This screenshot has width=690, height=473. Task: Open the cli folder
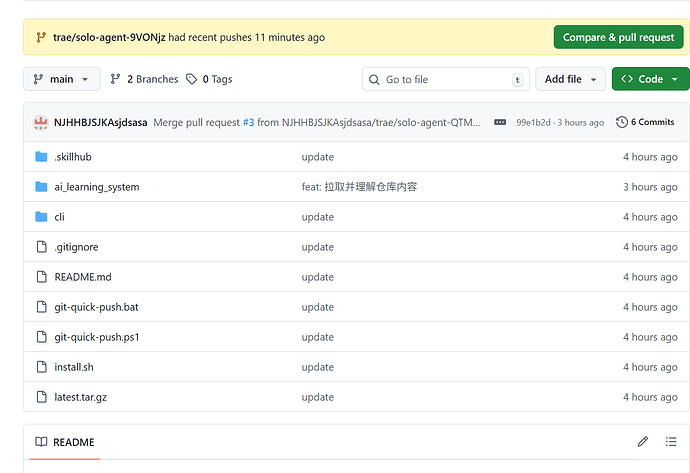pos(59,217)
